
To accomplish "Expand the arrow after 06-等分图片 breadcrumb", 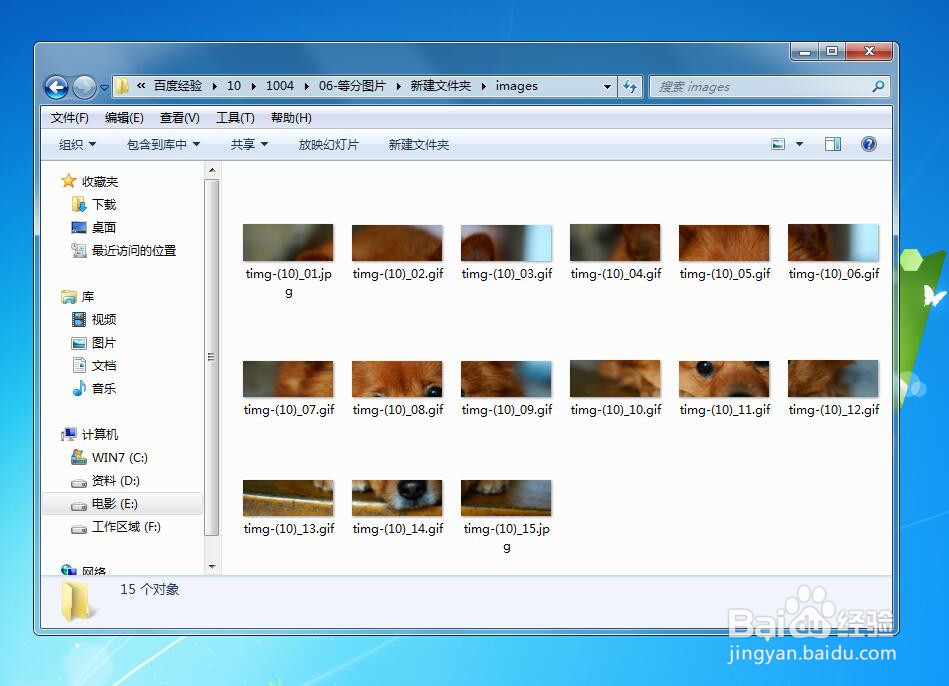I will (398, 87).
